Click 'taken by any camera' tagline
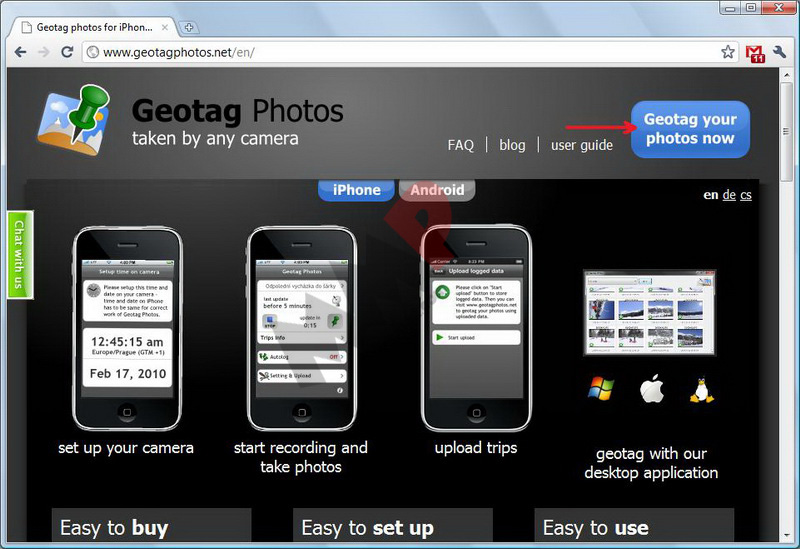800x549 pixels. [215, 139]
